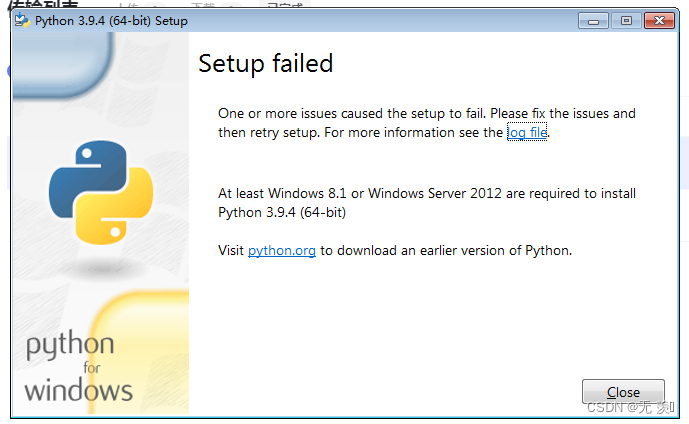Click the blue and yellow Python logo
This screenshot has width=689, height=424.
coord(101,192)
